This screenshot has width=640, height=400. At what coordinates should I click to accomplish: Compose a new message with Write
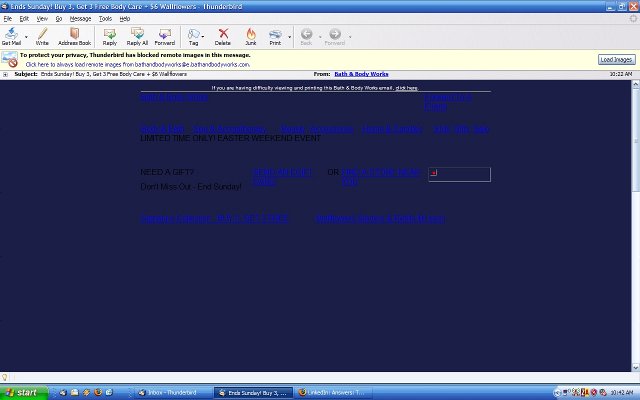coord(42,36)
